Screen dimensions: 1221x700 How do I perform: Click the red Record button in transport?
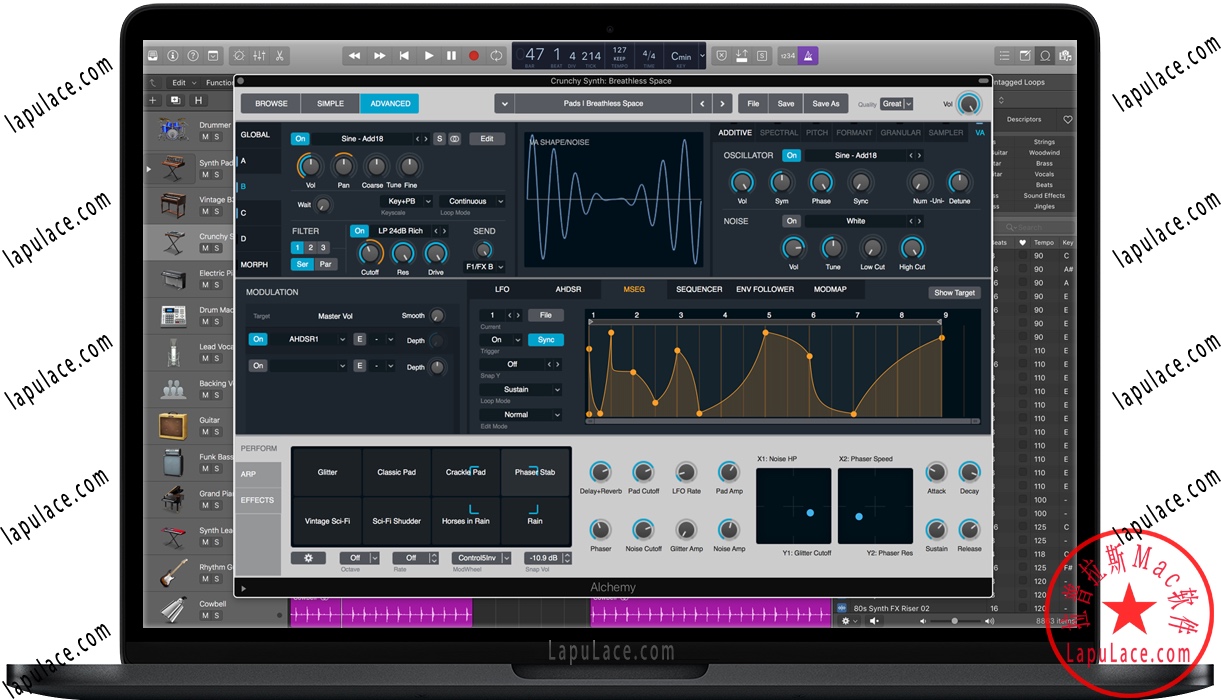[x=474, y=56]
